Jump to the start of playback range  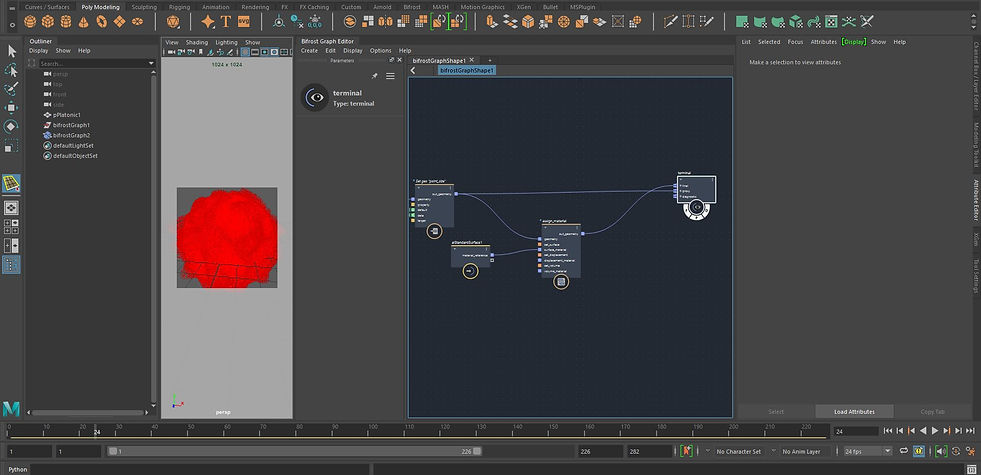click(888, 431)
